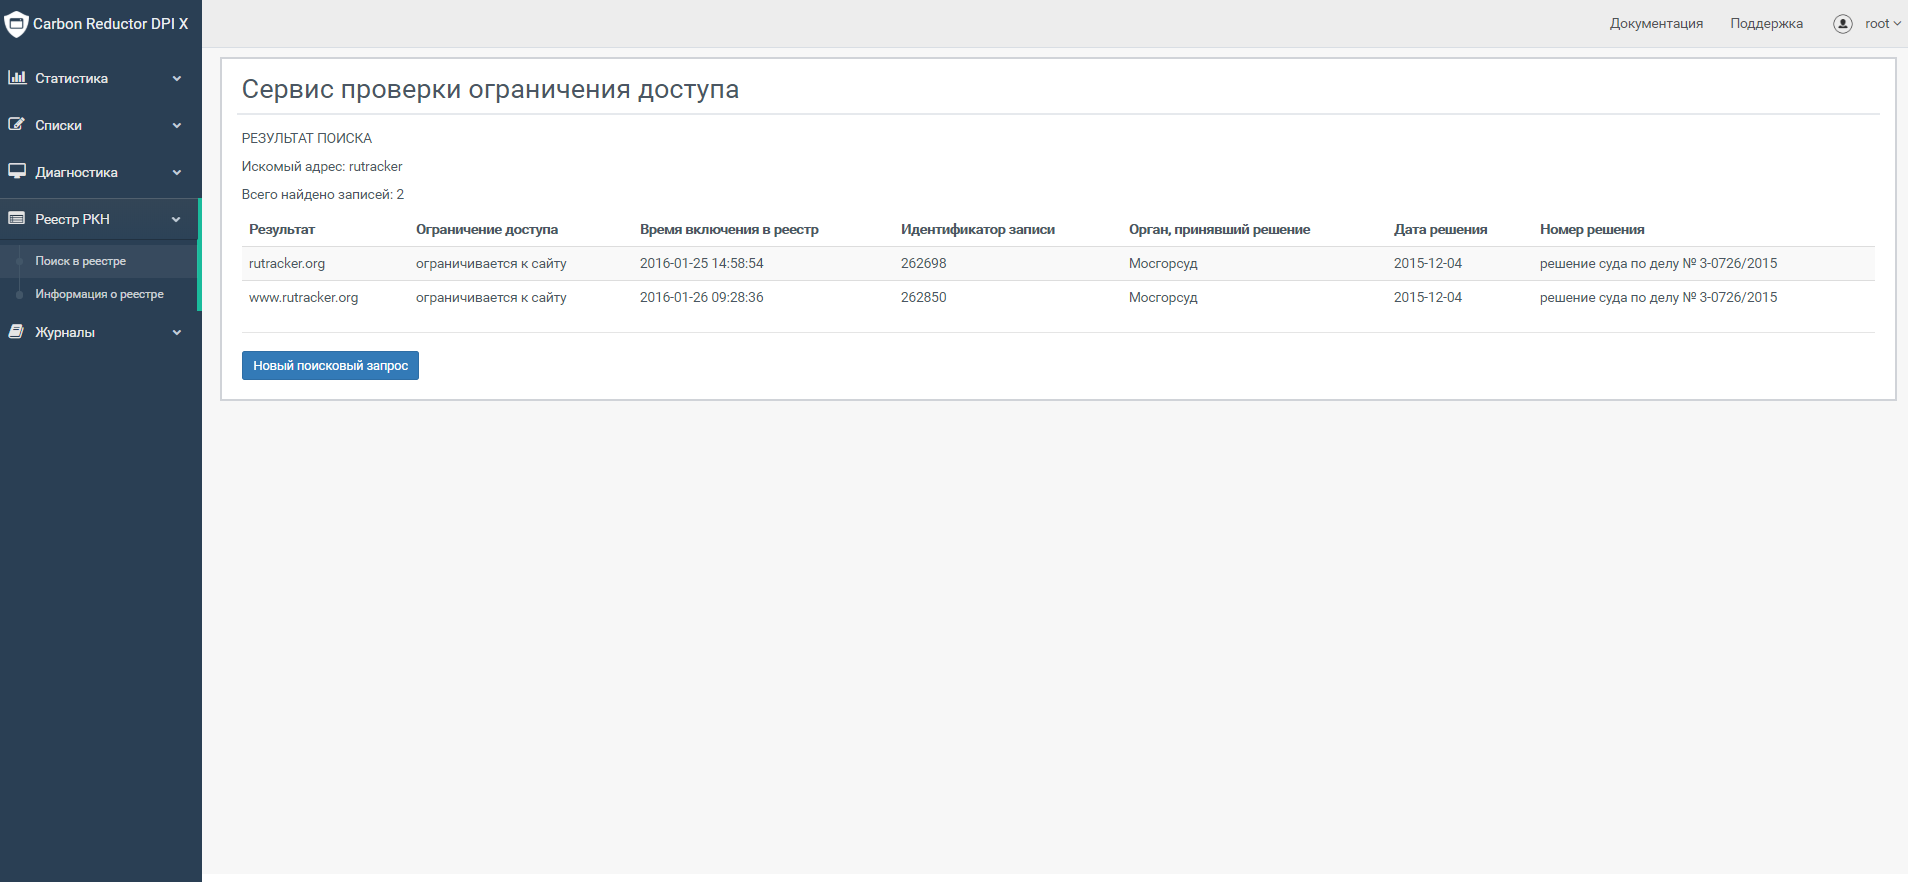Click the Сервис проверки ограничения доступа heading

(490, 89)
